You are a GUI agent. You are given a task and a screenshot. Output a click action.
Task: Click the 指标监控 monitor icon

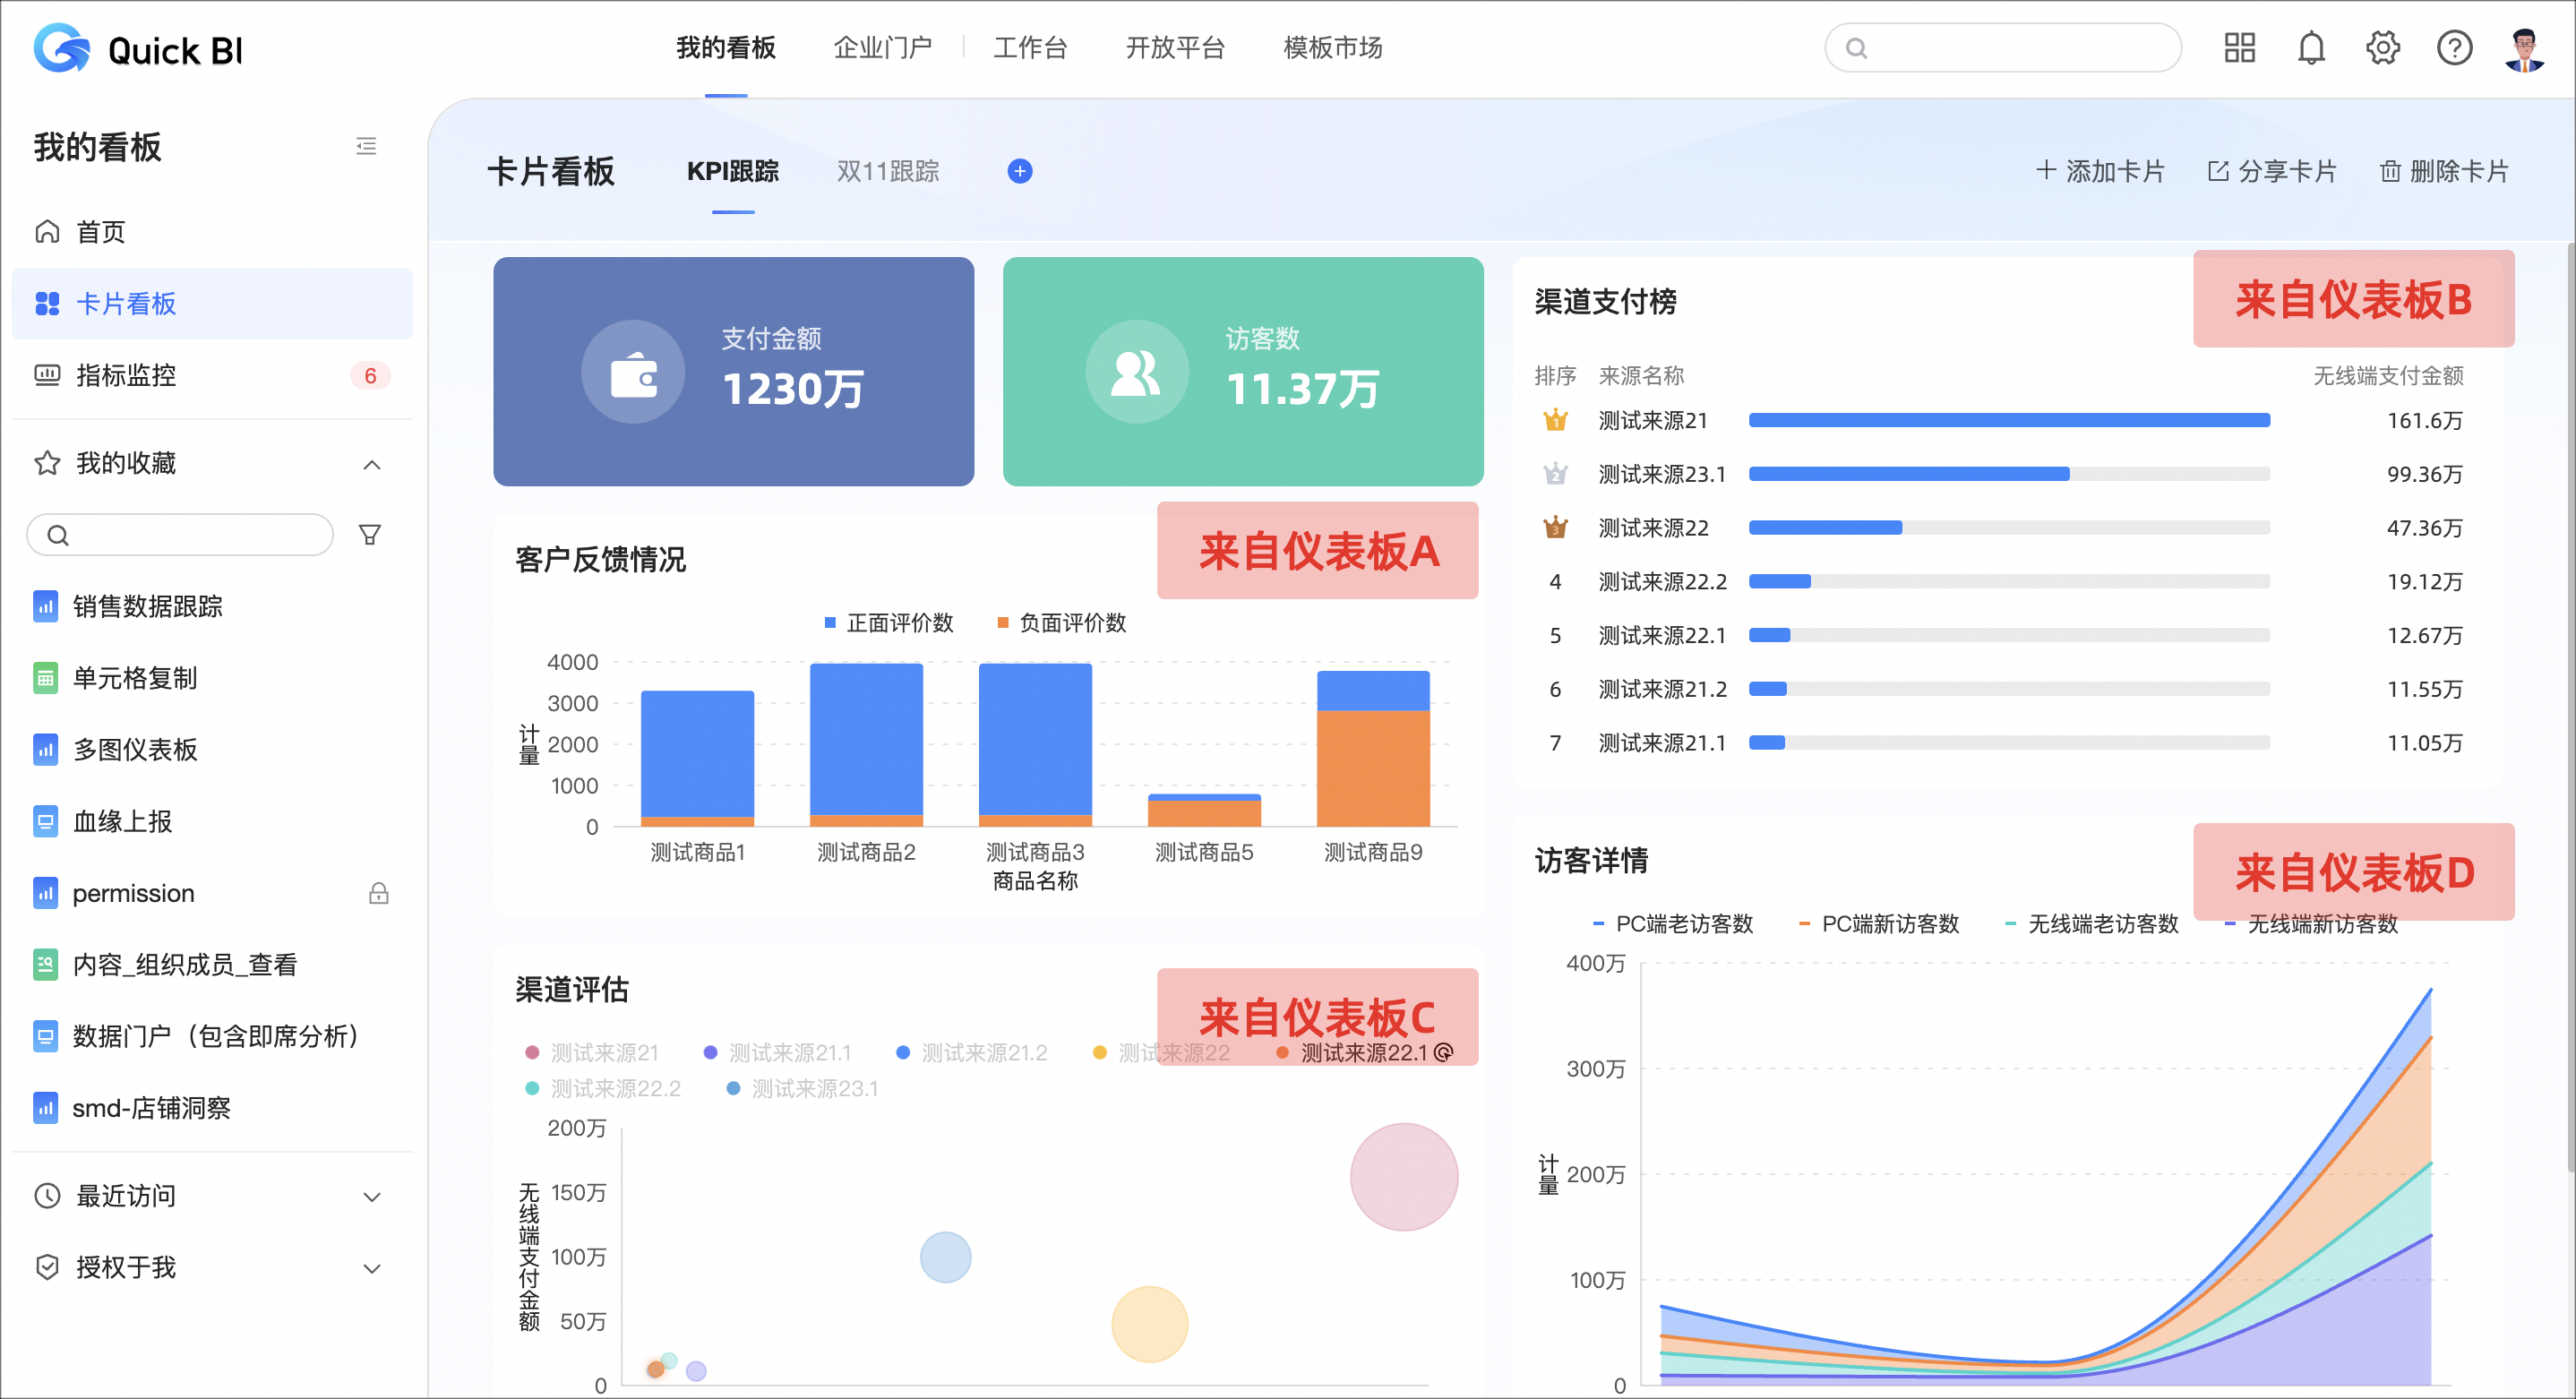pos(47,375)
